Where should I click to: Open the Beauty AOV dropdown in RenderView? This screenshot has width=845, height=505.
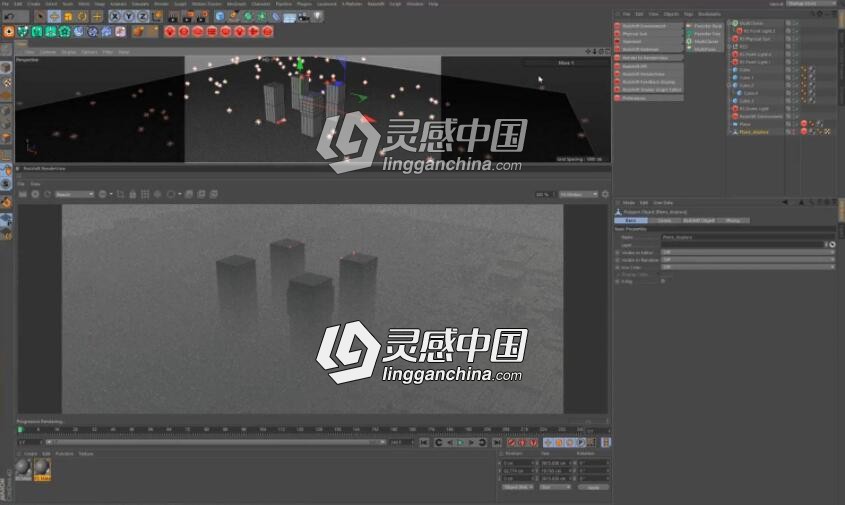[74, 194]
